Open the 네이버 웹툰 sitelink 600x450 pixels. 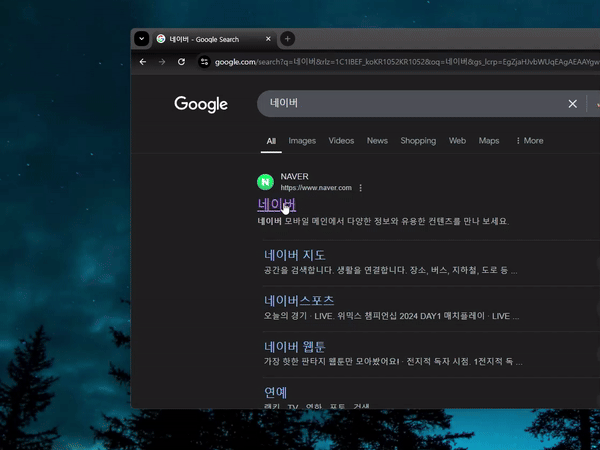(295, 347)
